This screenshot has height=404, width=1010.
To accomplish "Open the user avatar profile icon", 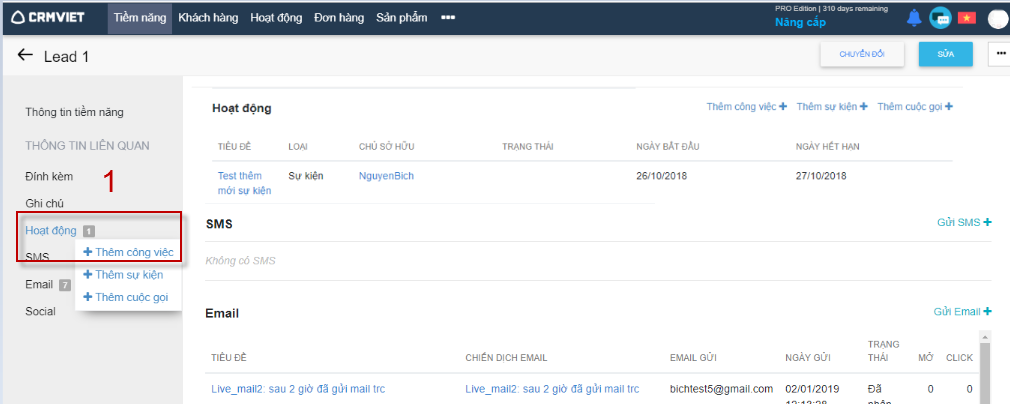I will (x=997, y=19).
